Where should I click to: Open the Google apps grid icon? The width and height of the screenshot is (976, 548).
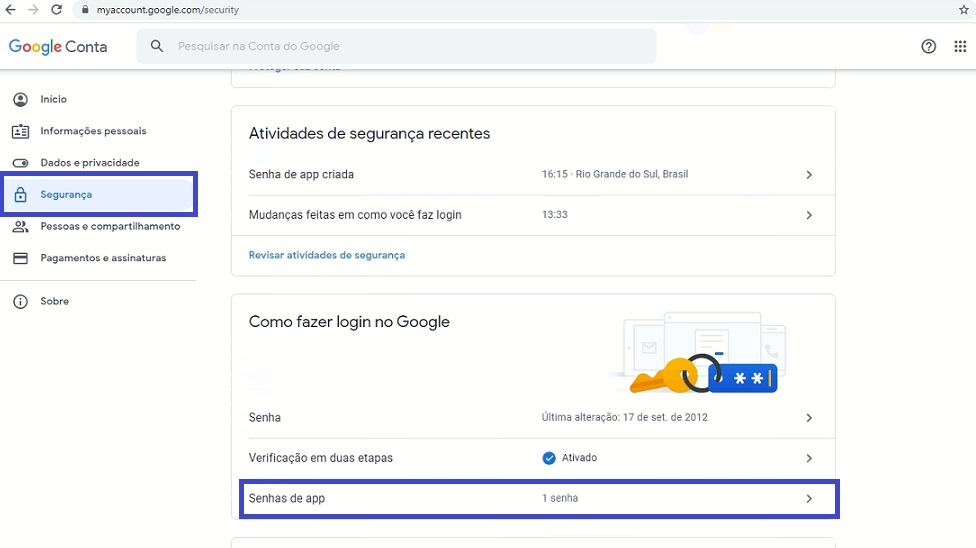tap(960, 46)
